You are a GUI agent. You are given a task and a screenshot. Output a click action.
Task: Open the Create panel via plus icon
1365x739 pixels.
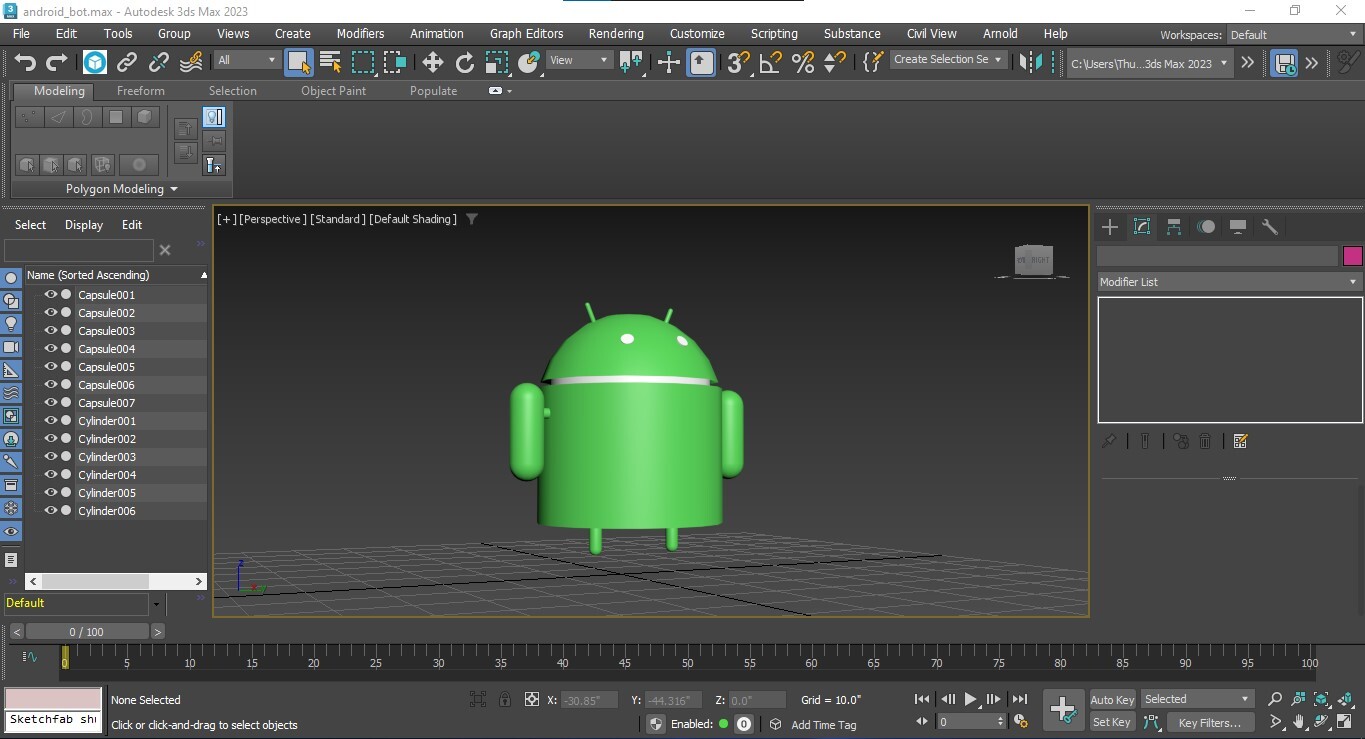tap(1109, 227)
